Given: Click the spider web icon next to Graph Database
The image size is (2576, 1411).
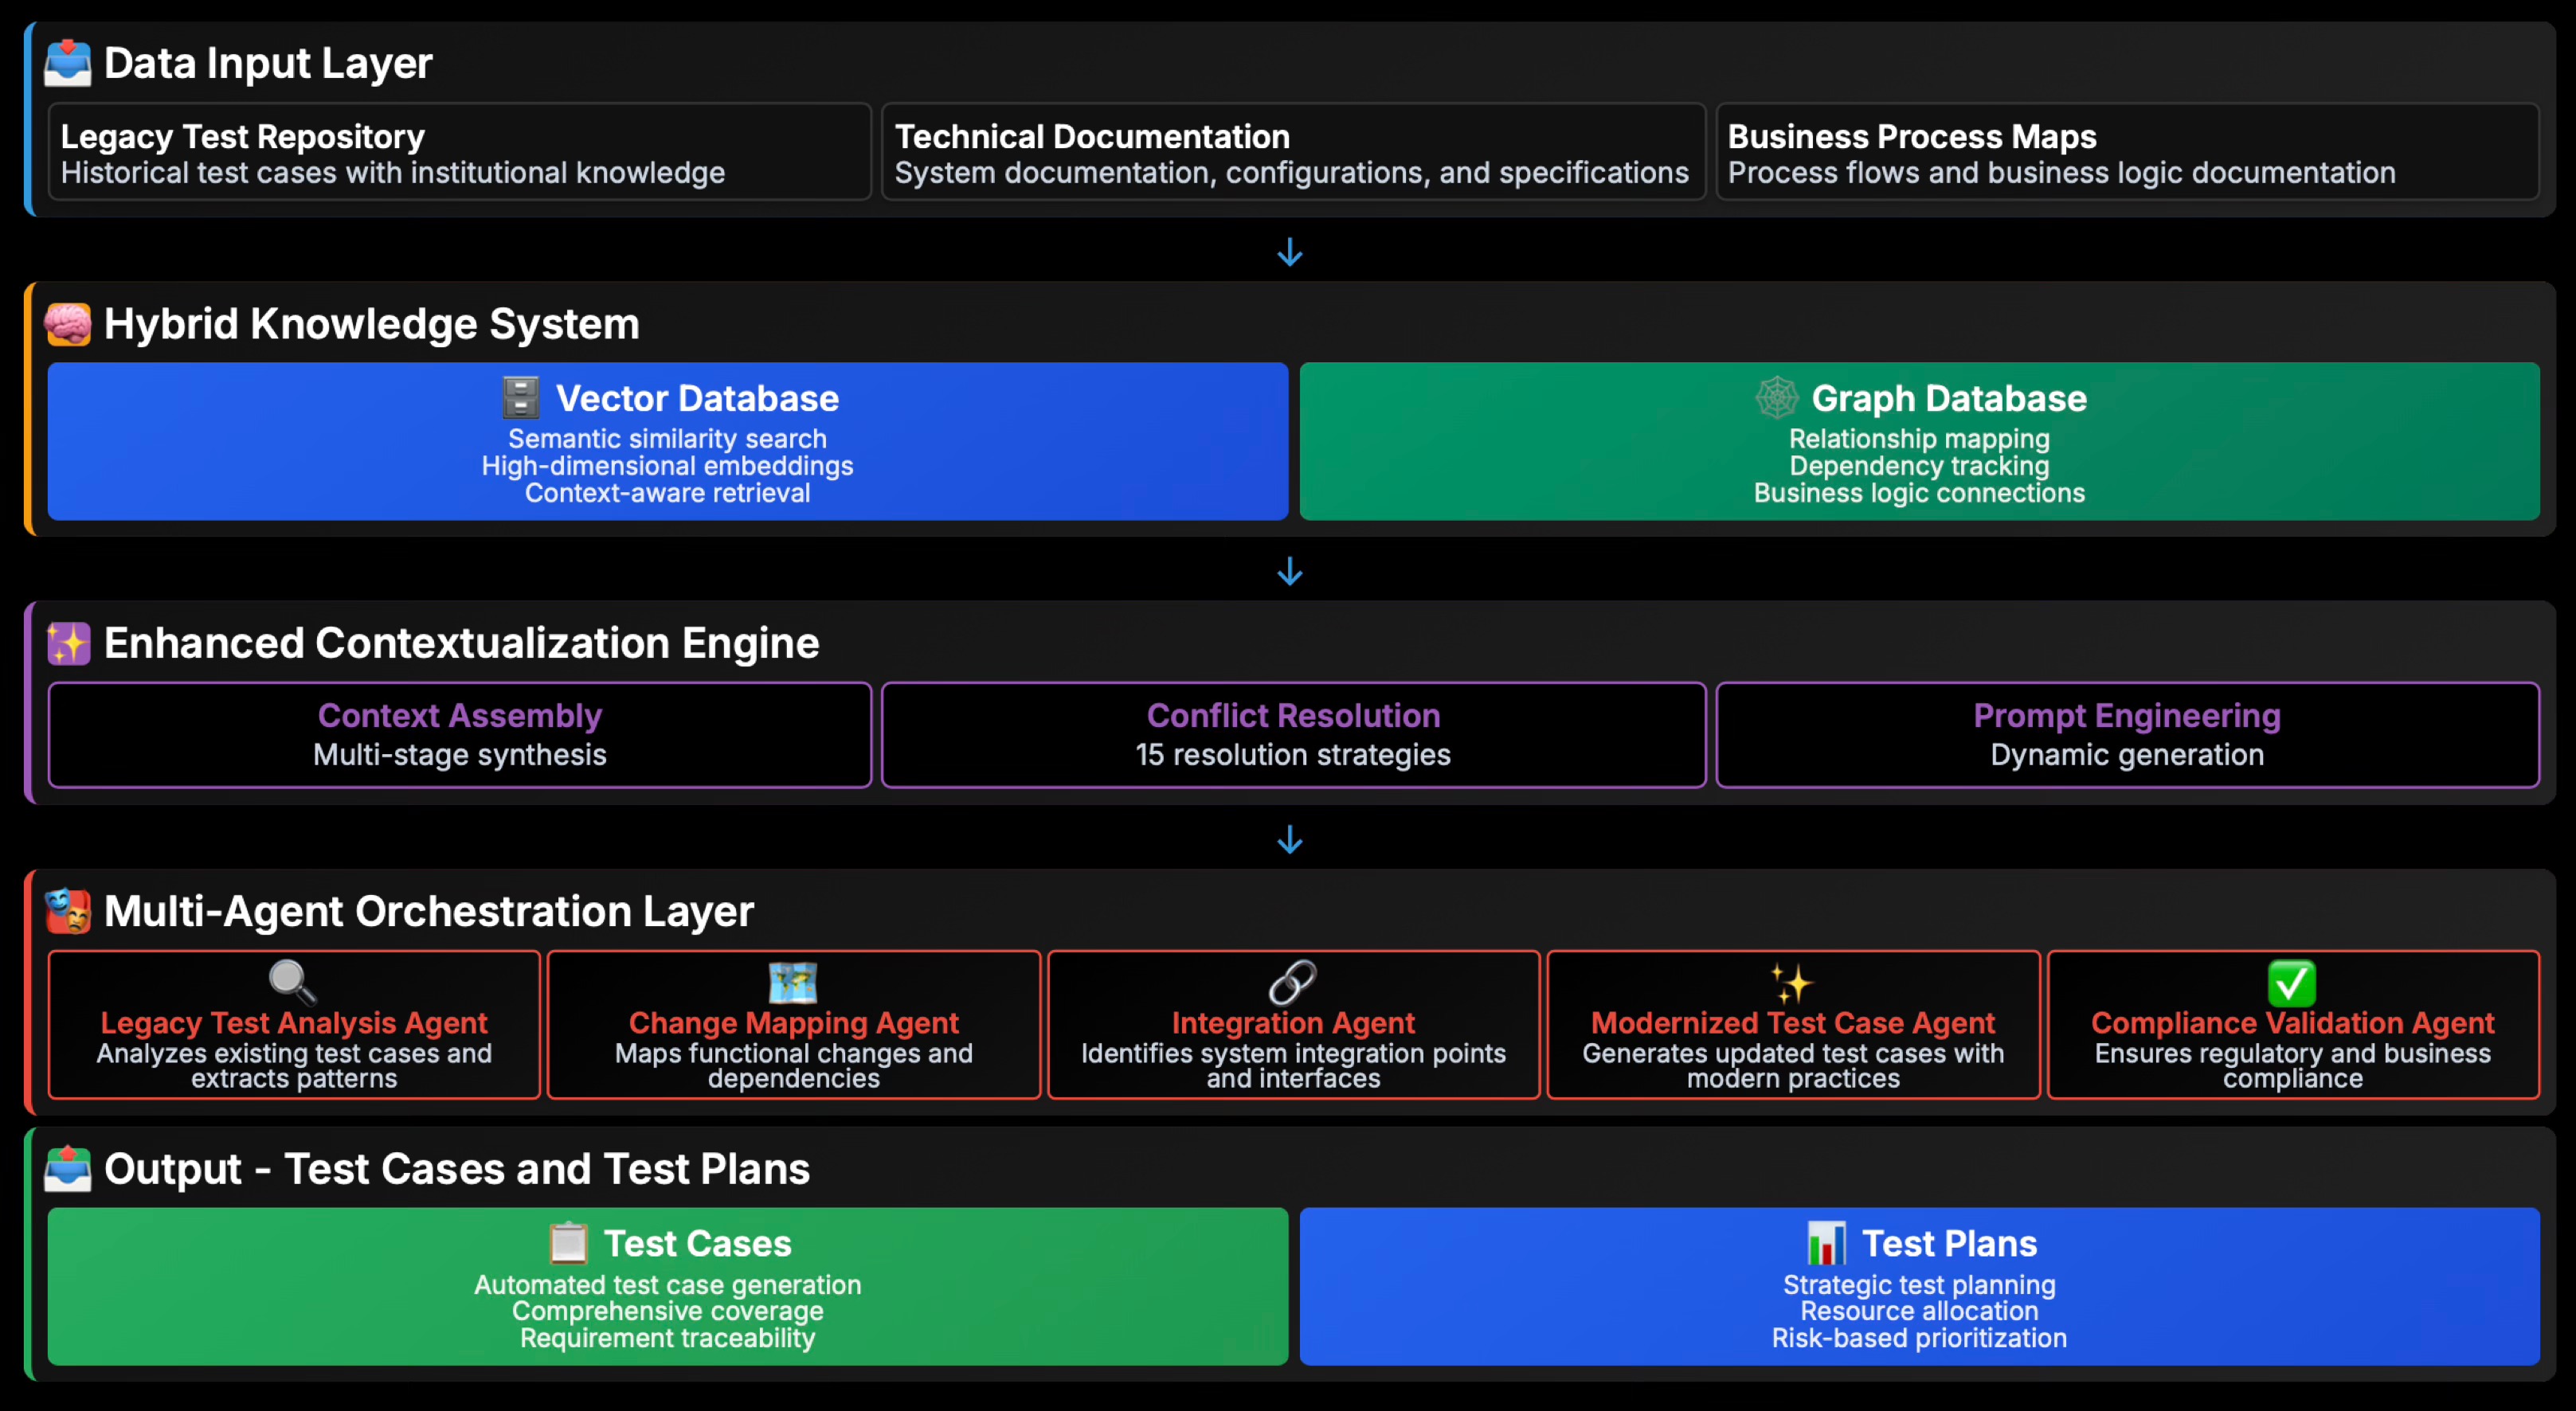Looking at the screenshot, I should point(1777,398).
